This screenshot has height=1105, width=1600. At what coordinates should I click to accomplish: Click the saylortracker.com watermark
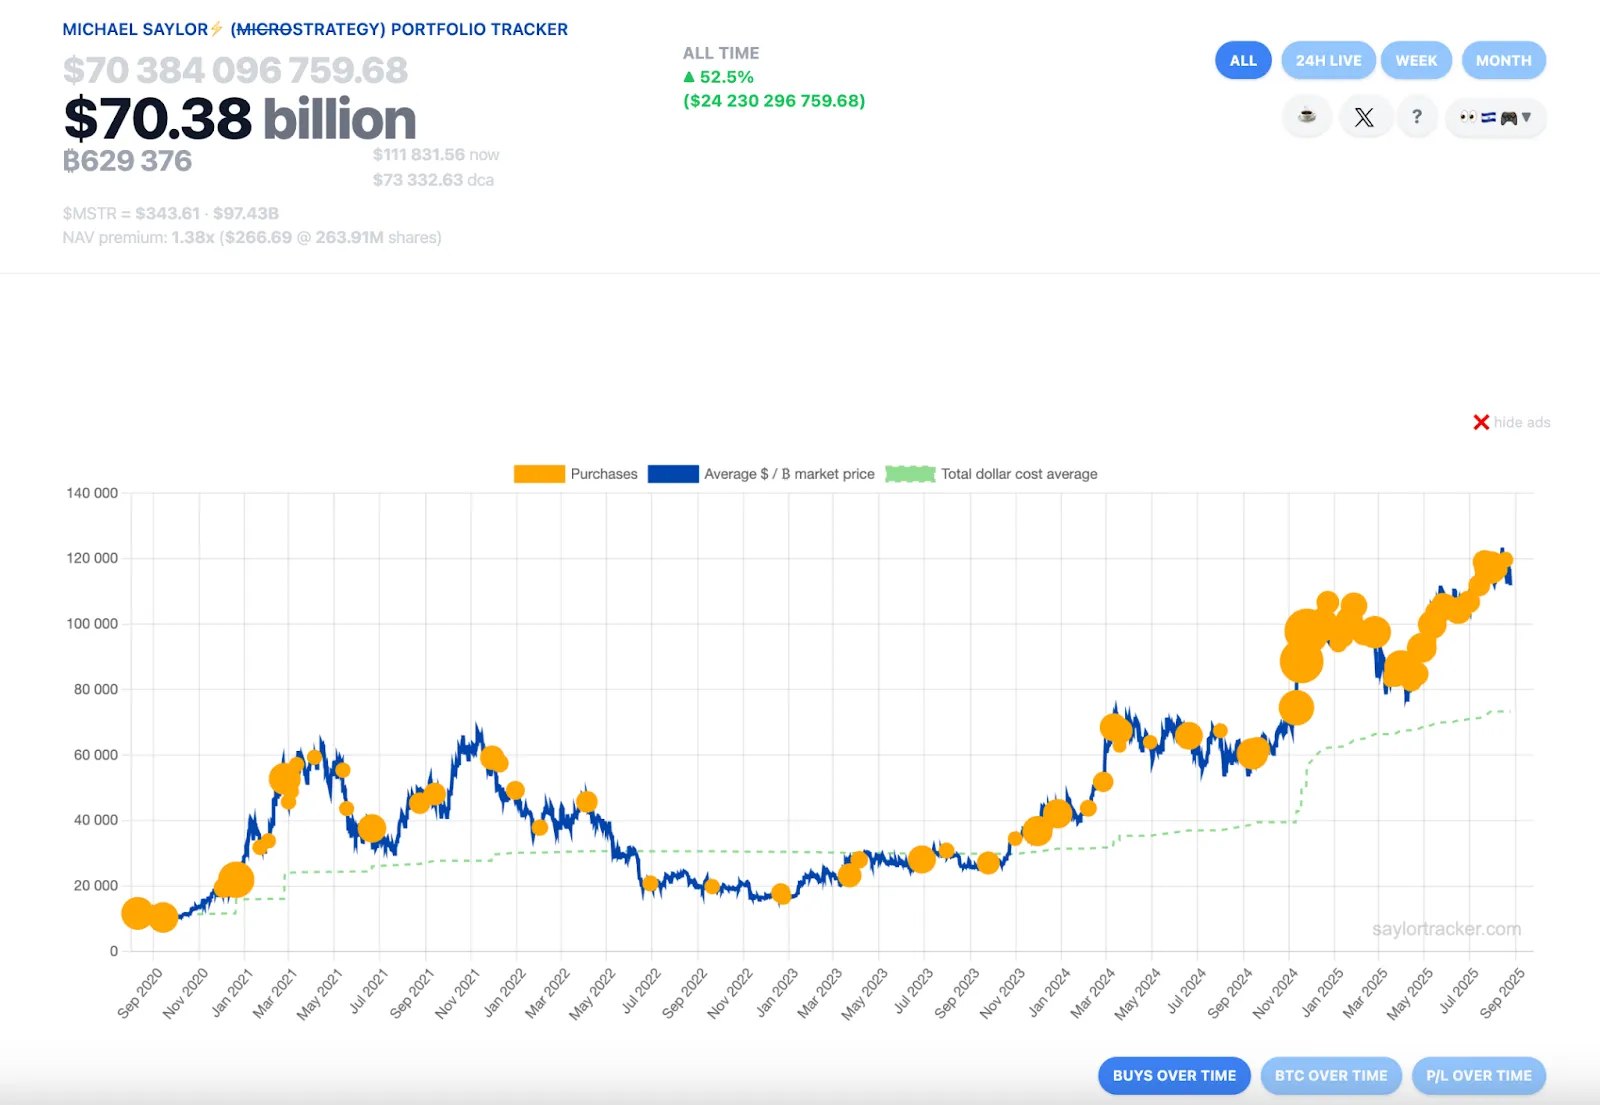click(x=1446, y=929)
